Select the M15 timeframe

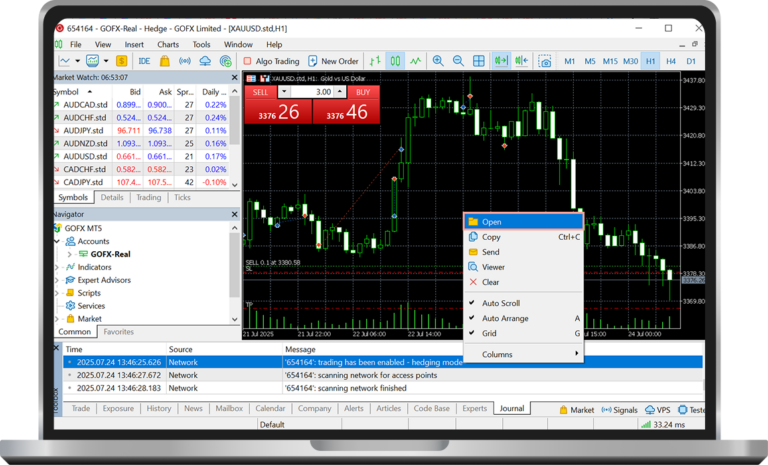pyautogui.click(x=610, y=61)
